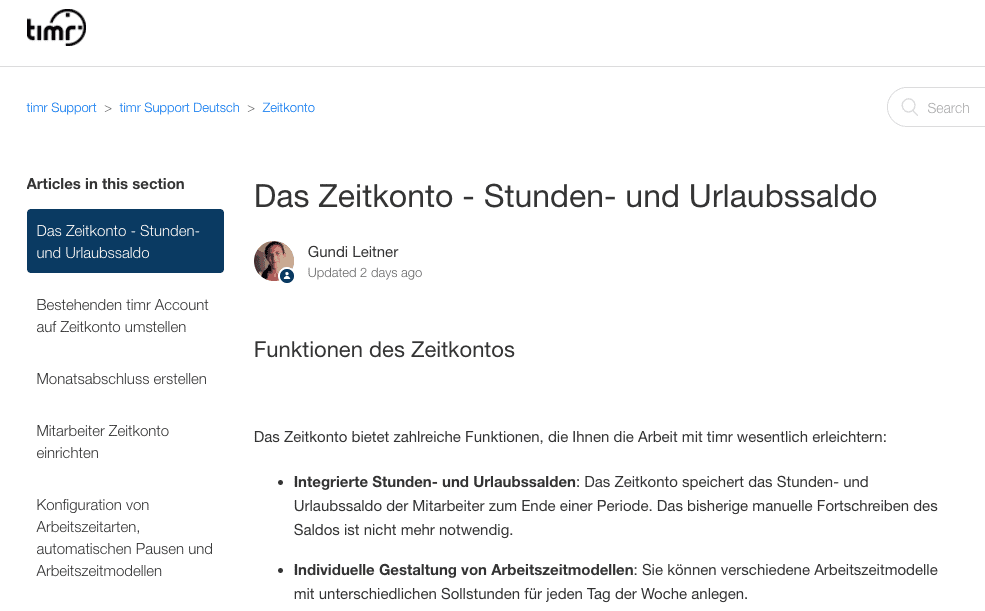
Task: Click 'Individuelle Gestaltung von Arbeitszeitmodellen' bold text
Action: 464,570
